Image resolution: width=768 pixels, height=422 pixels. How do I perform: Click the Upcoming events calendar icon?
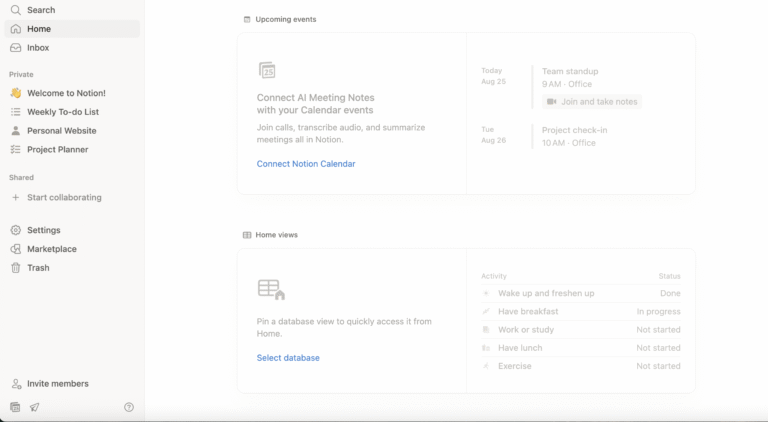point(247,20)
